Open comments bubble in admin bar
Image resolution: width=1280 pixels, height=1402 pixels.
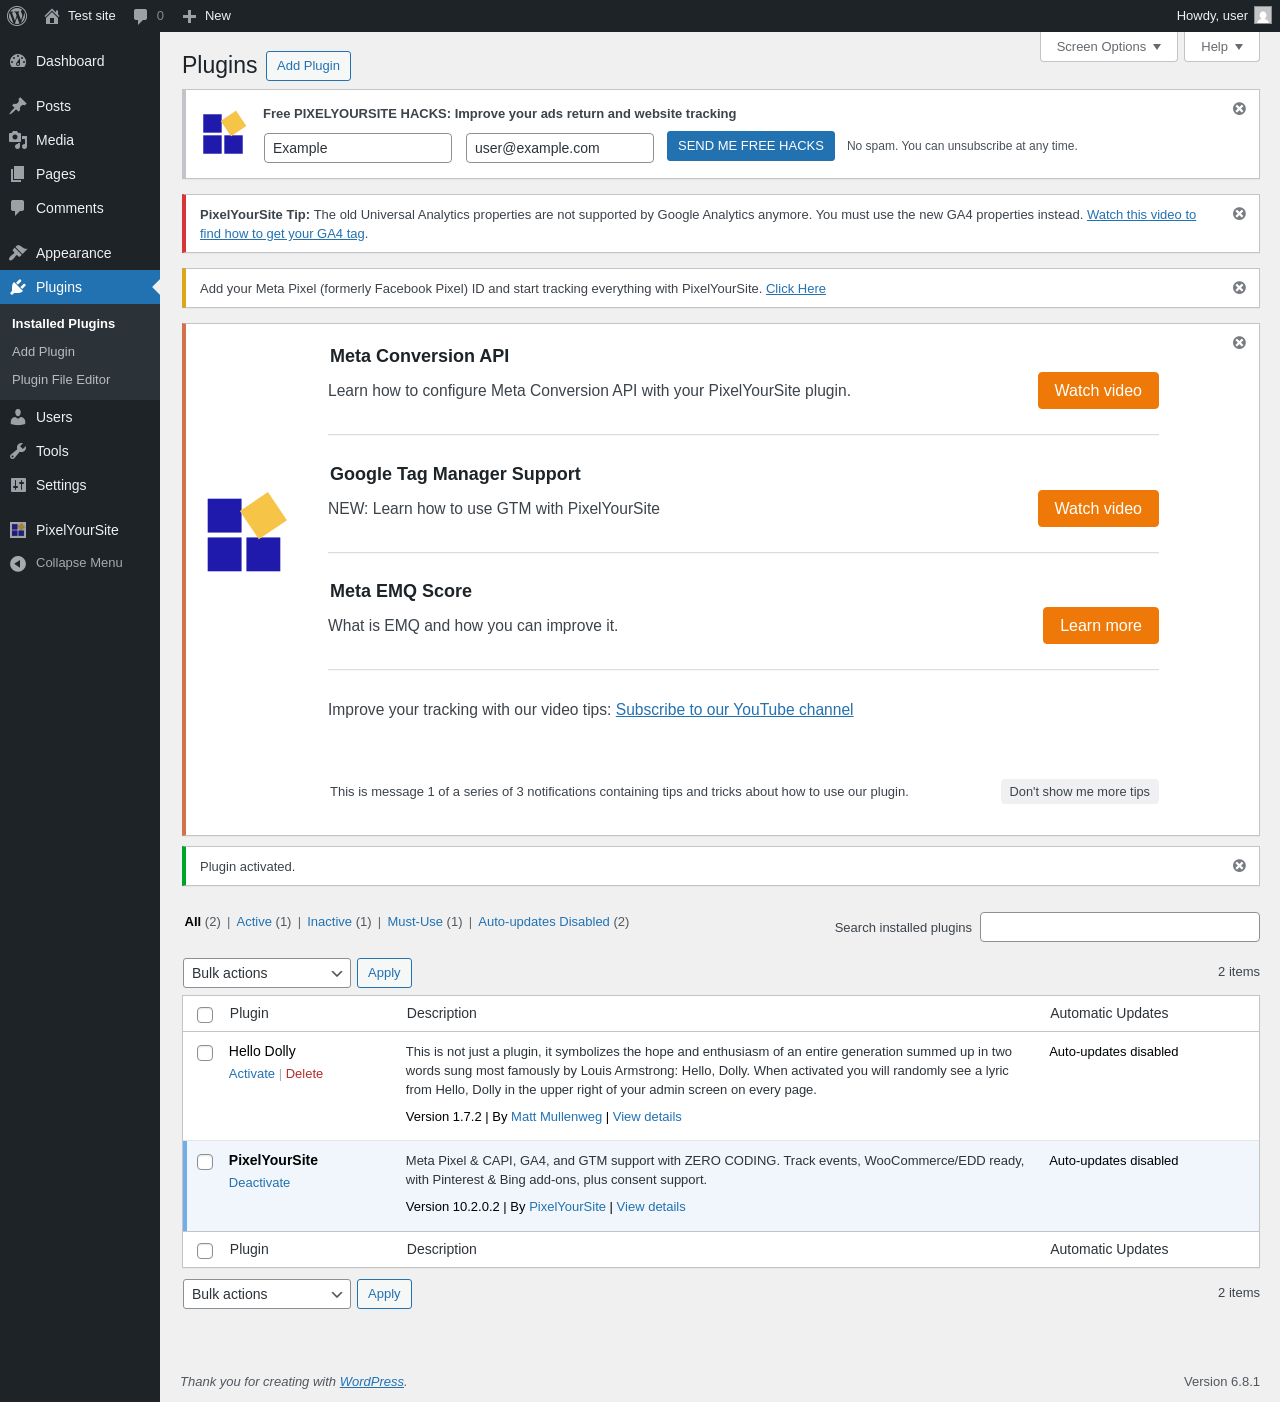tap(141, 16)
